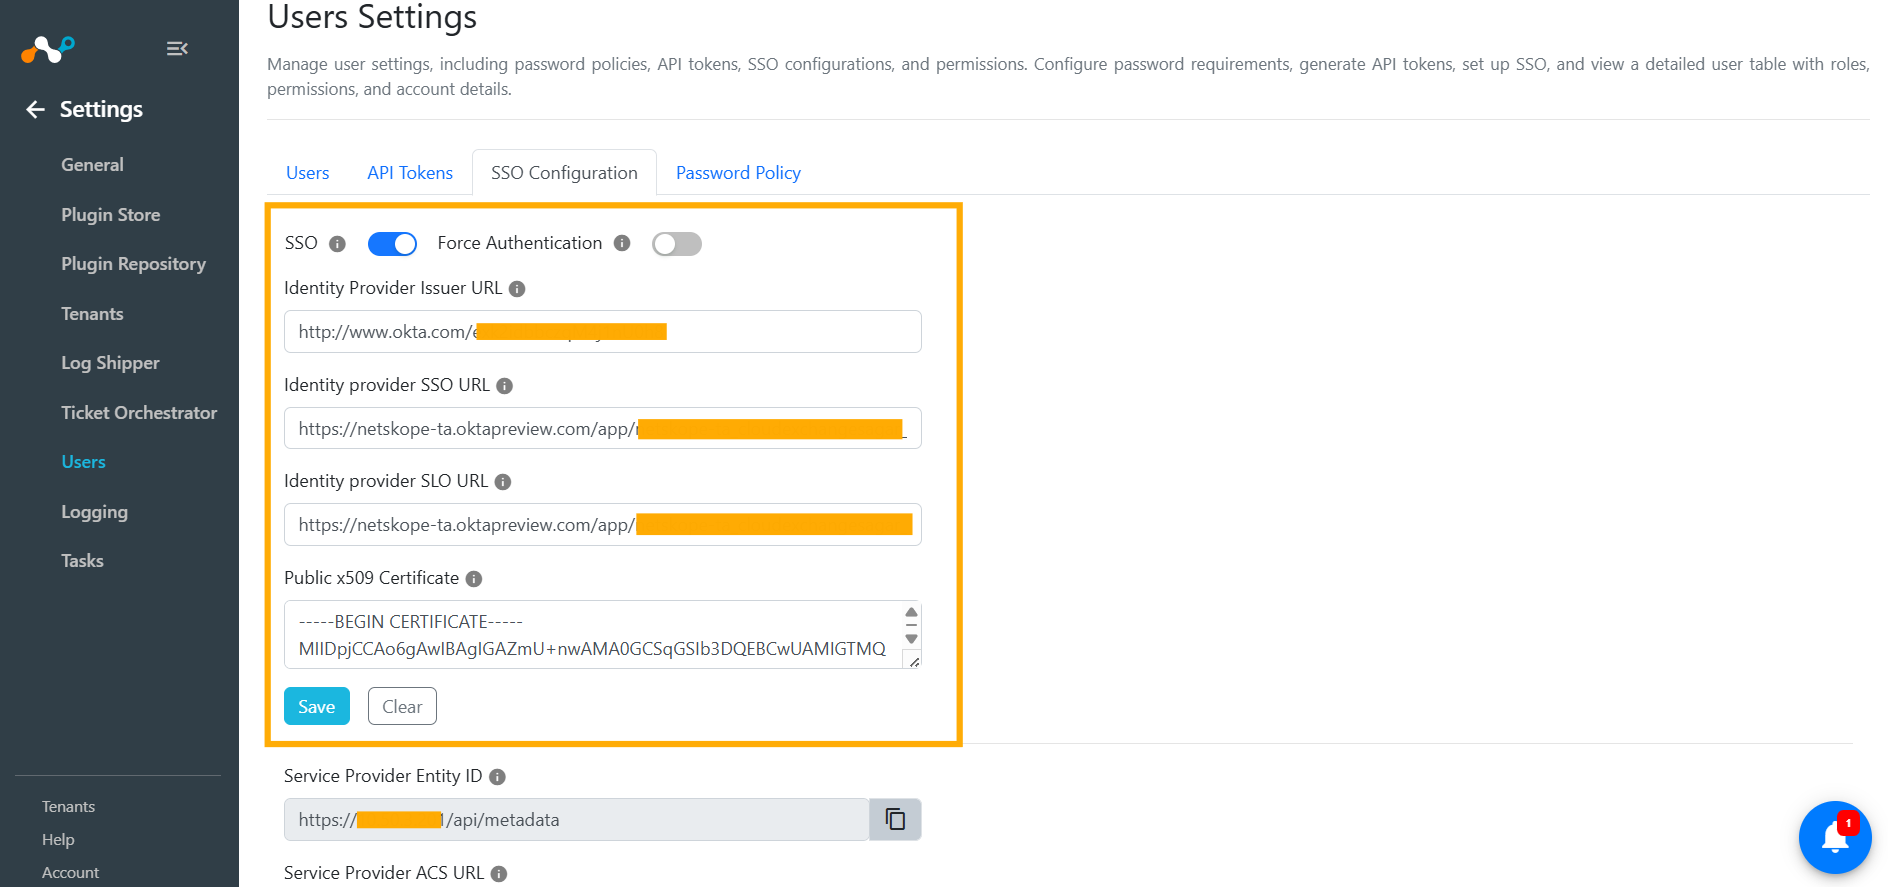This screenshot has width=1888, height=887.
Task: Clear the SSO configuration form
Action: [x=402, y=706]
